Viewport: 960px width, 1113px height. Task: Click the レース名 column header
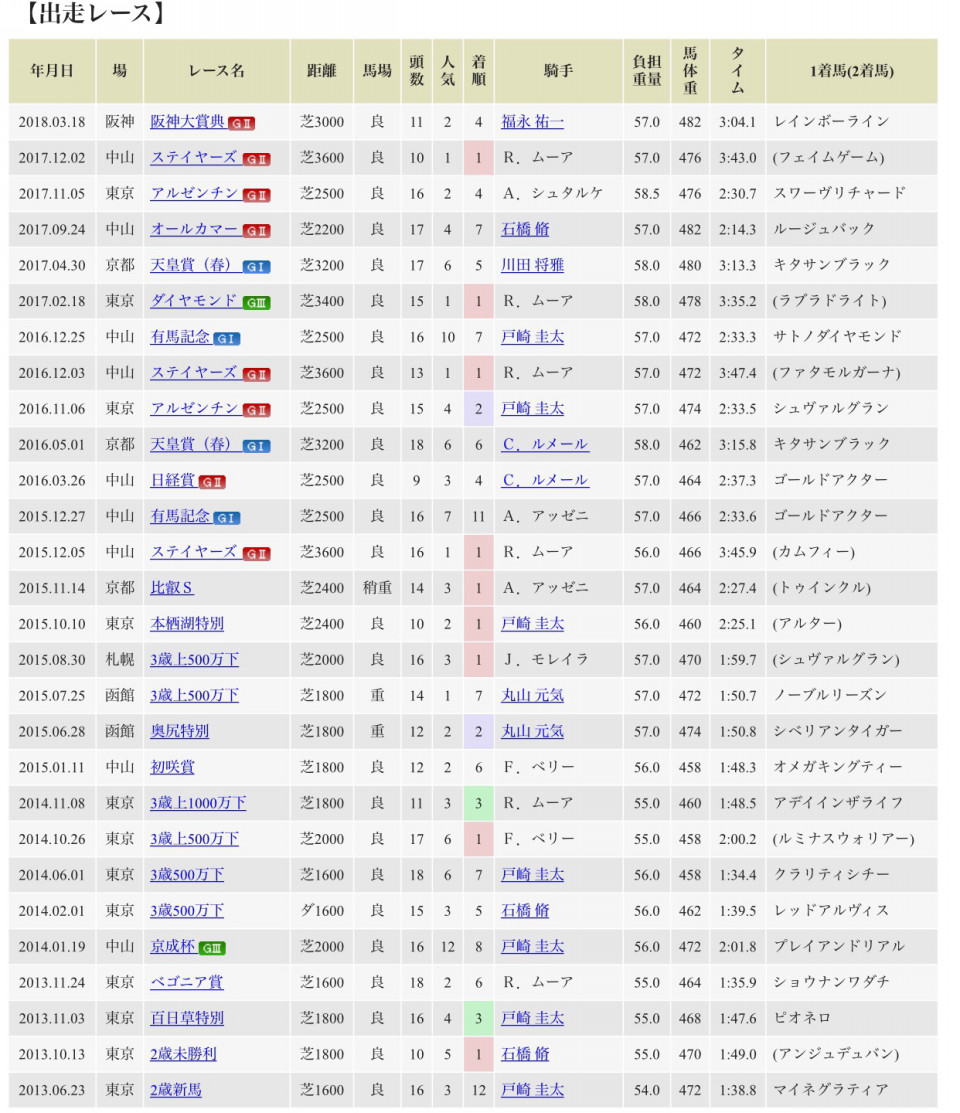click(217, 71)
